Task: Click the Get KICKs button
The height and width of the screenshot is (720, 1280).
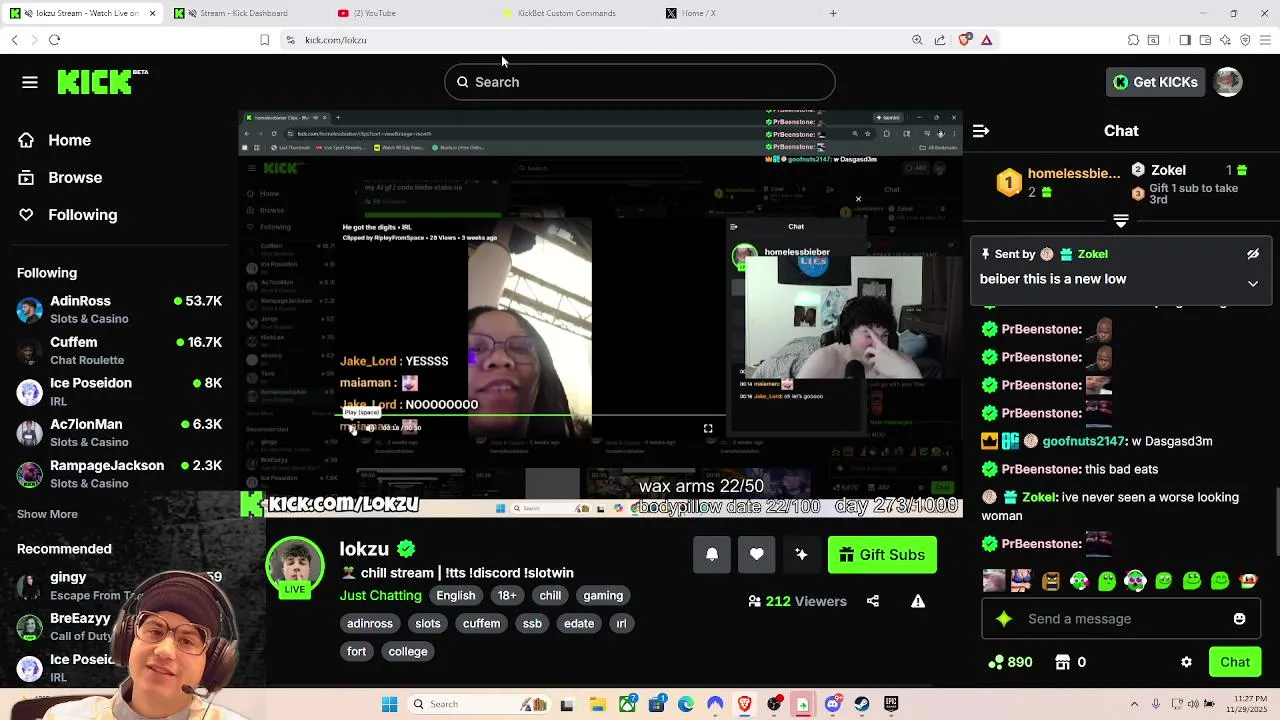Action: tap(1155, 82)
